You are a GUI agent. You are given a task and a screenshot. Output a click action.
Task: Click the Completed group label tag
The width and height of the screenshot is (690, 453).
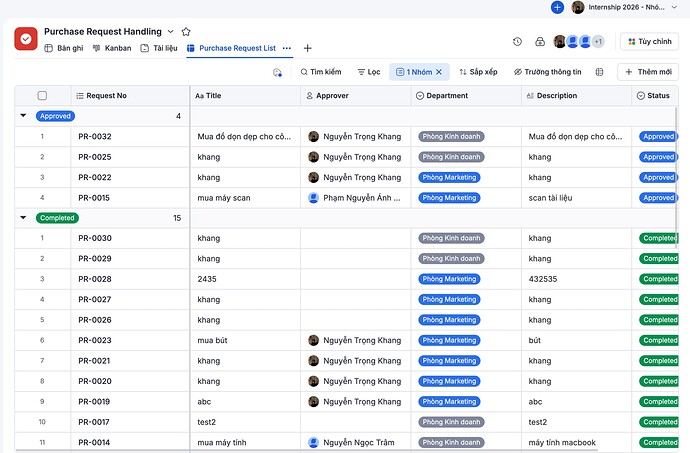pos(57,218)
